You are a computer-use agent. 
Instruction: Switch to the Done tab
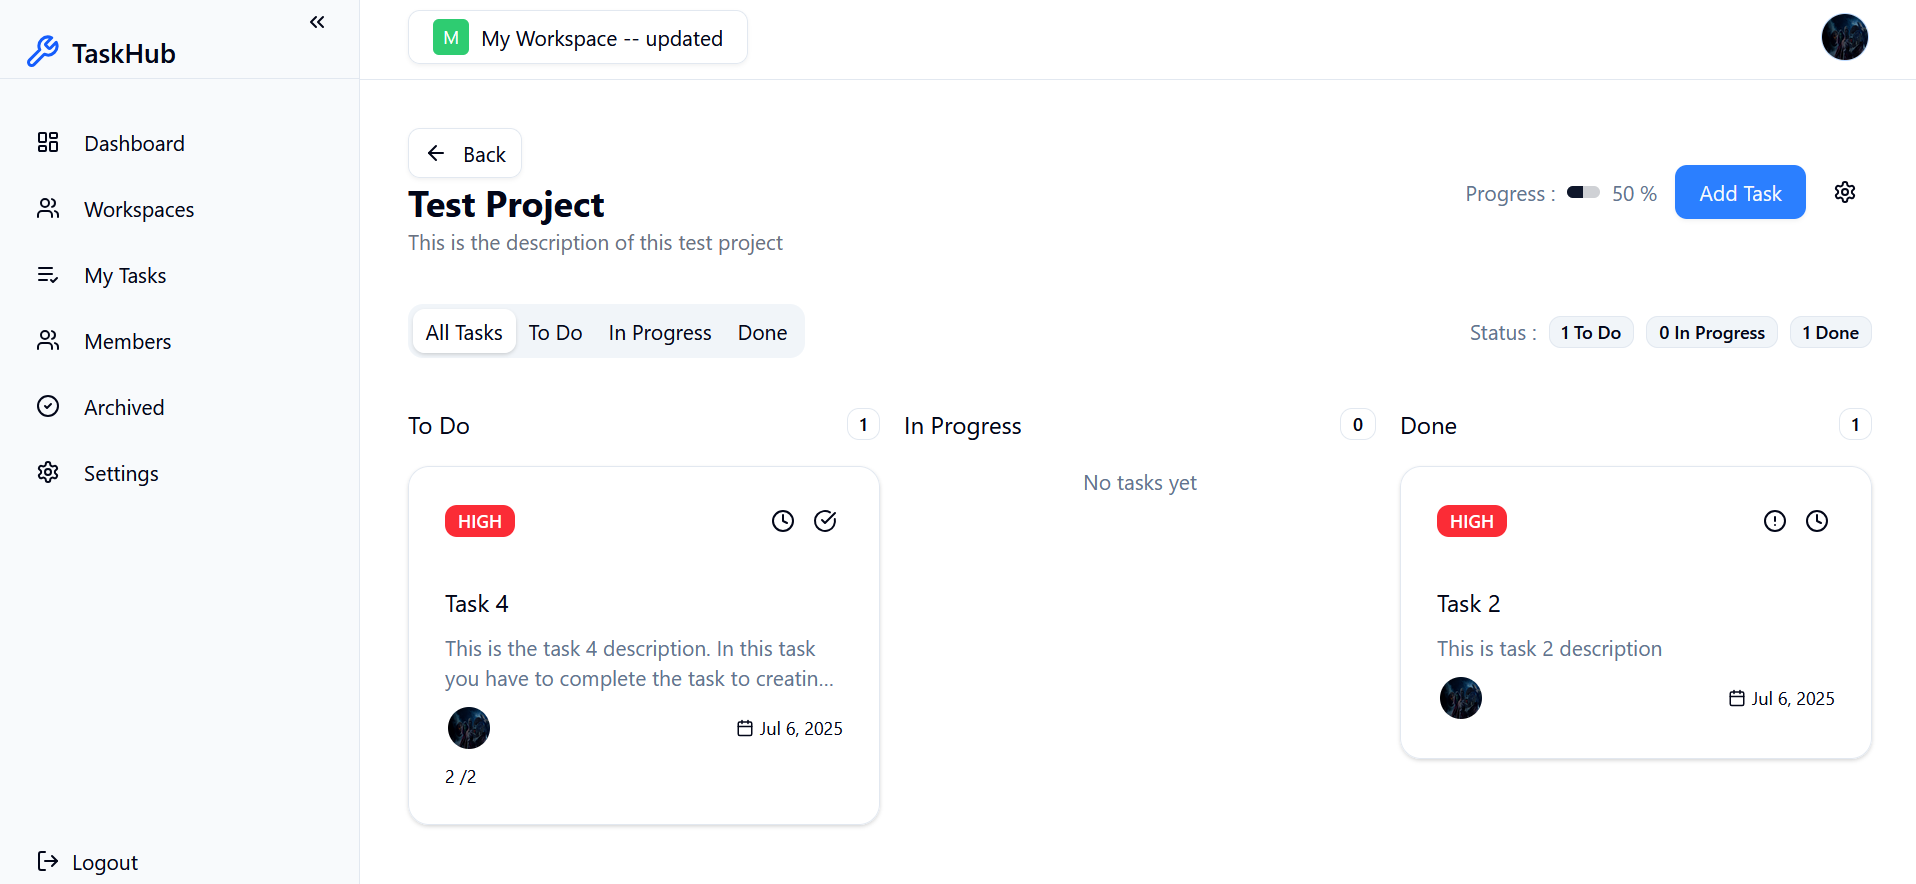click(x=762, y=332)
